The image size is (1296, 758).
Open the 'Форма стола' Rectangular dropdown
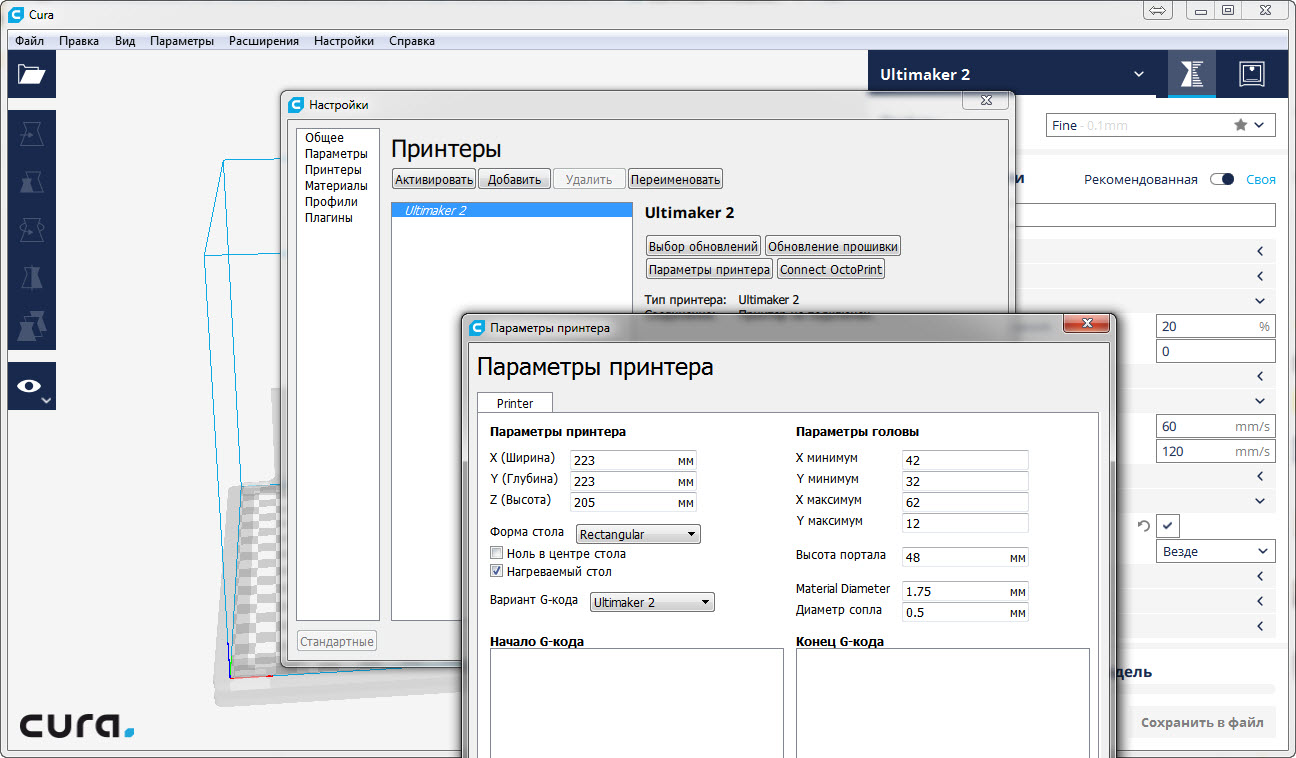click(638, 534)
